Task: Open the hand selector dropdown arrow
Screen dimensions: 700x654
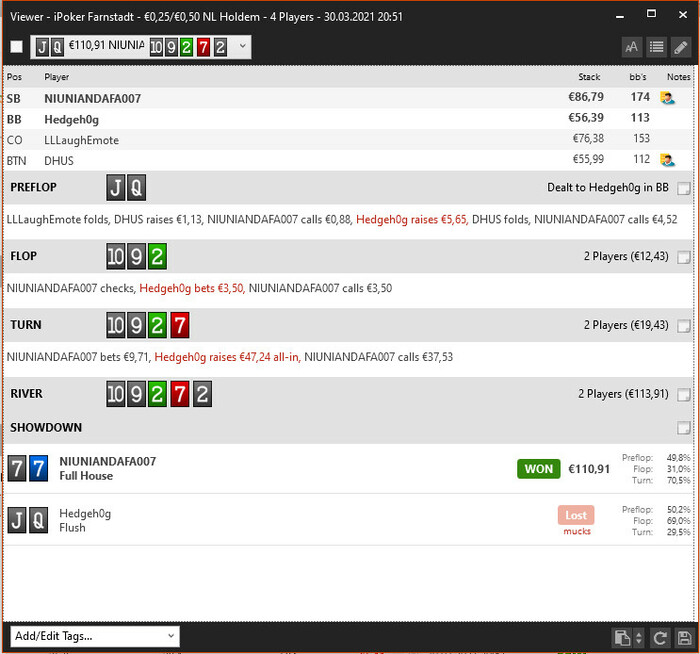Action: tap(242, 46)
